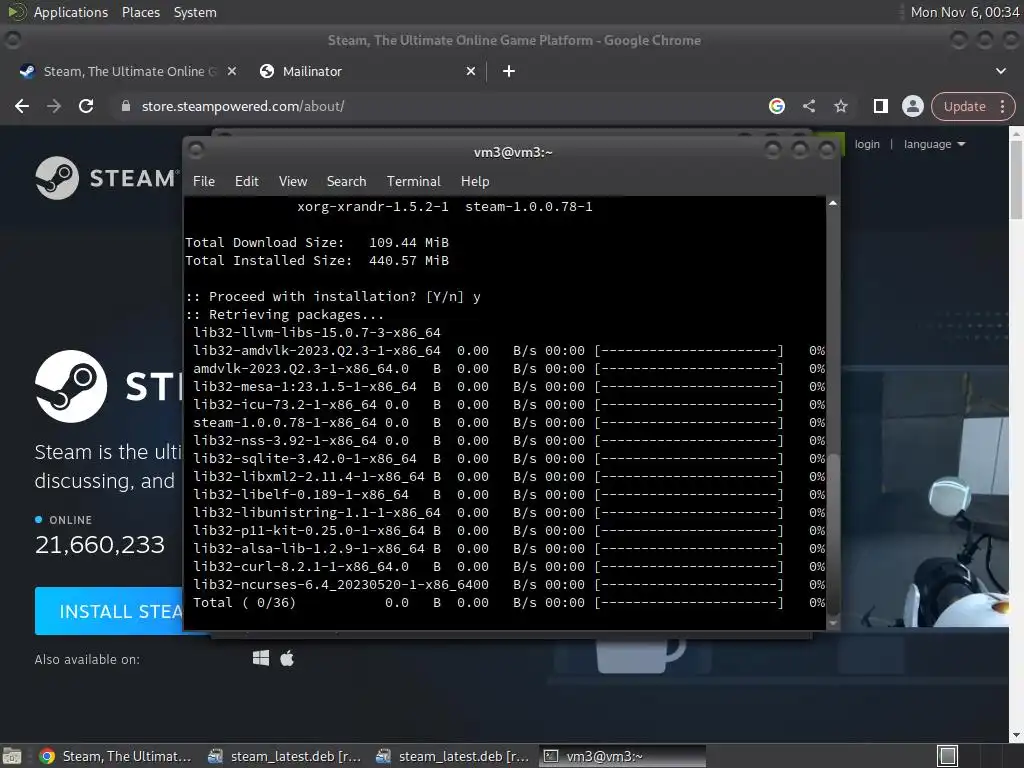Close the Mailinator tab
This screenshot has width=1024, height=768.
pyautogui.click(x=471, y=71)
